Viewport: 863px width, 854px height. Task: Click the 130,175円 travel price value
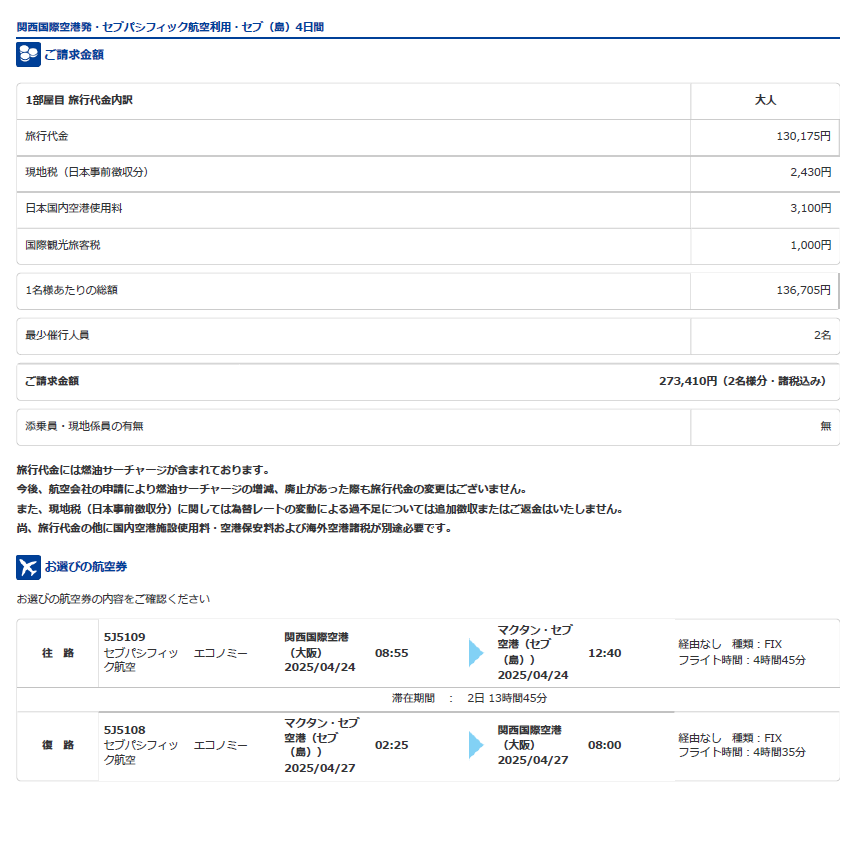pyautogui.click(x=804, y=136)
